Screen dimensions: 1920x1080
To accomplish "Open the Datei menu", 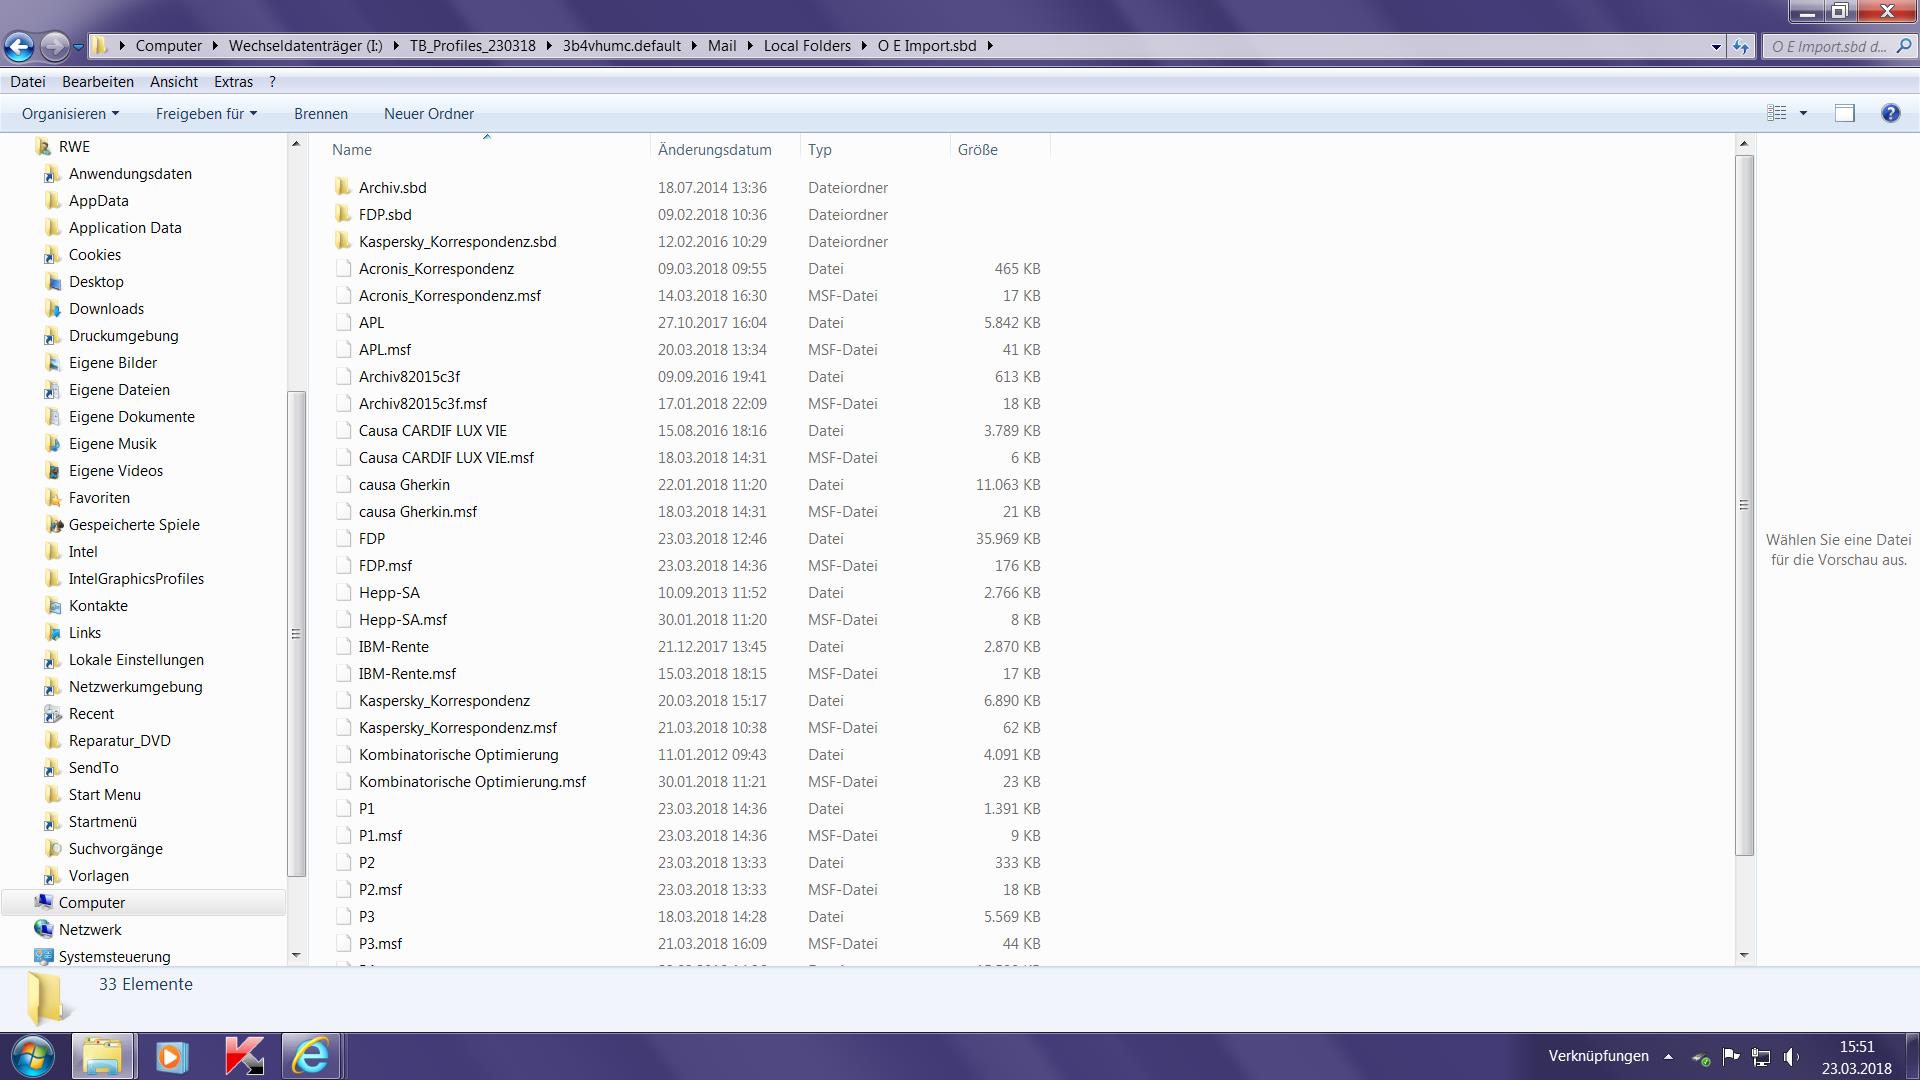I will pos(28,82).
